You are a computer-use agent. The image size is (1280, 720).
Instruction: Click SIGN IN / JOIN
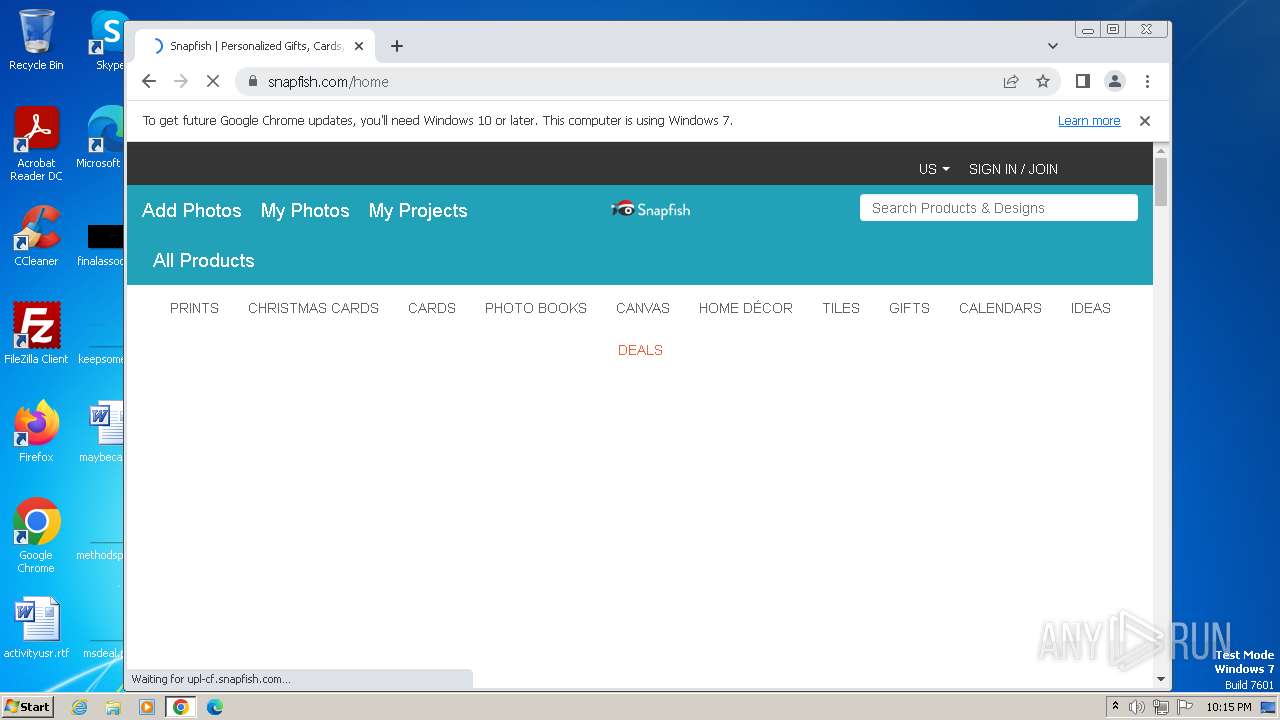[x=1013, y=169]
